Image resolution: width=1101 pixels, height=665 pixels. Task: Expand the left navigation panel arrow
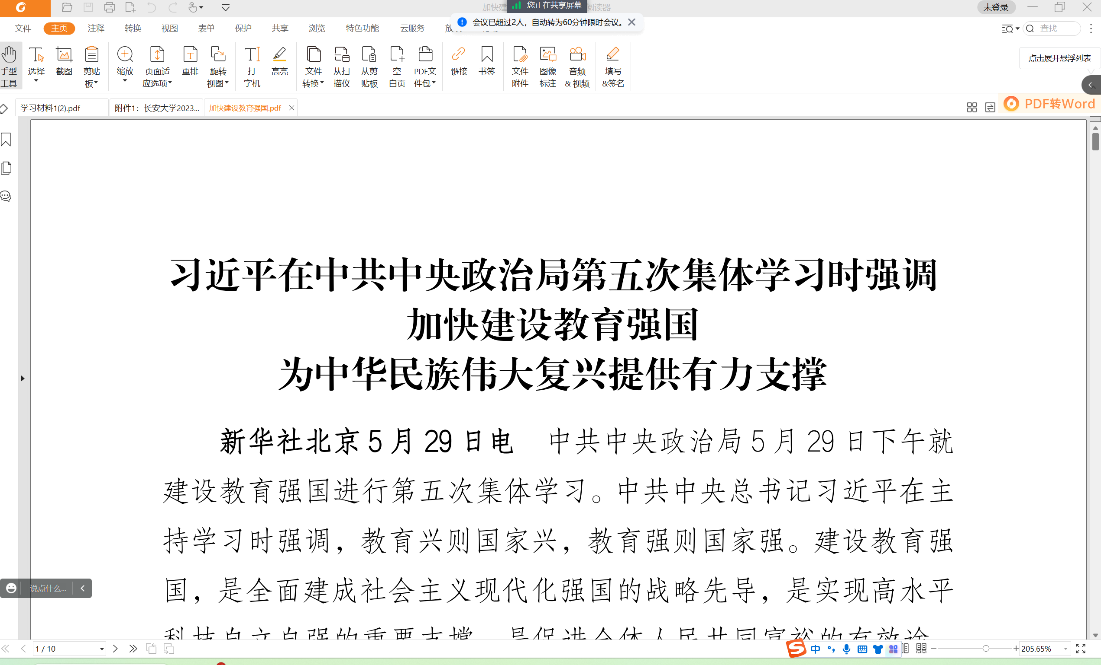pyautogui.click(x=22, y=378)
